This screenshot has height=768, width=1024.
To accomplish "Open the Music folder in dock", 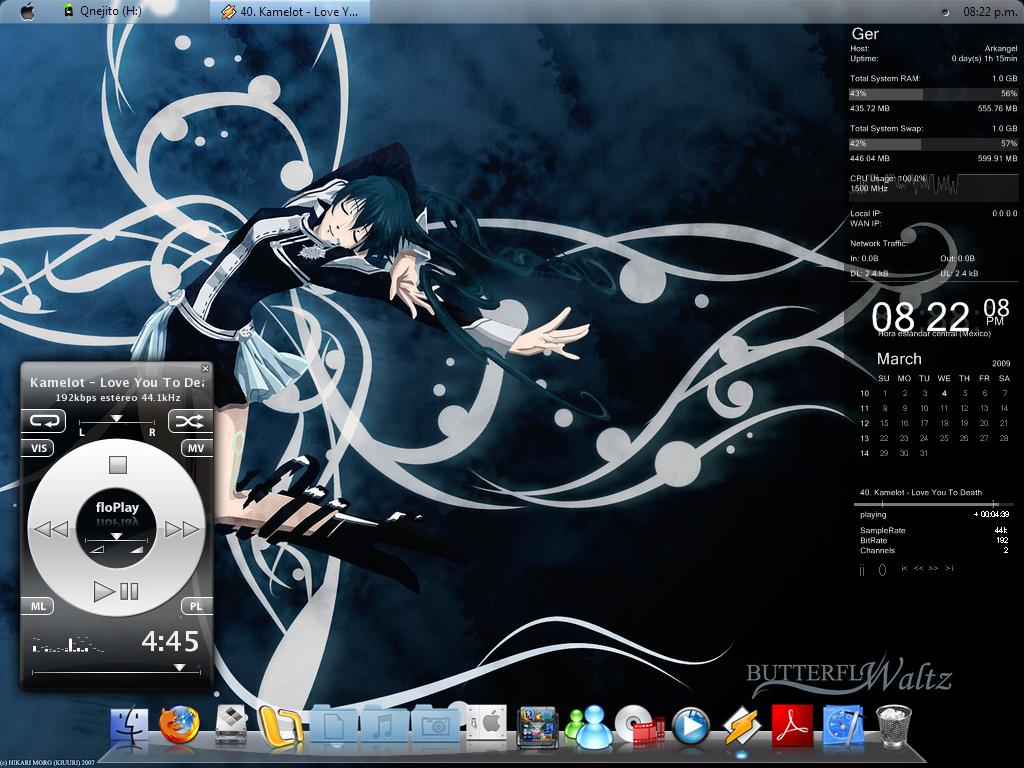I will coord(384,724).
